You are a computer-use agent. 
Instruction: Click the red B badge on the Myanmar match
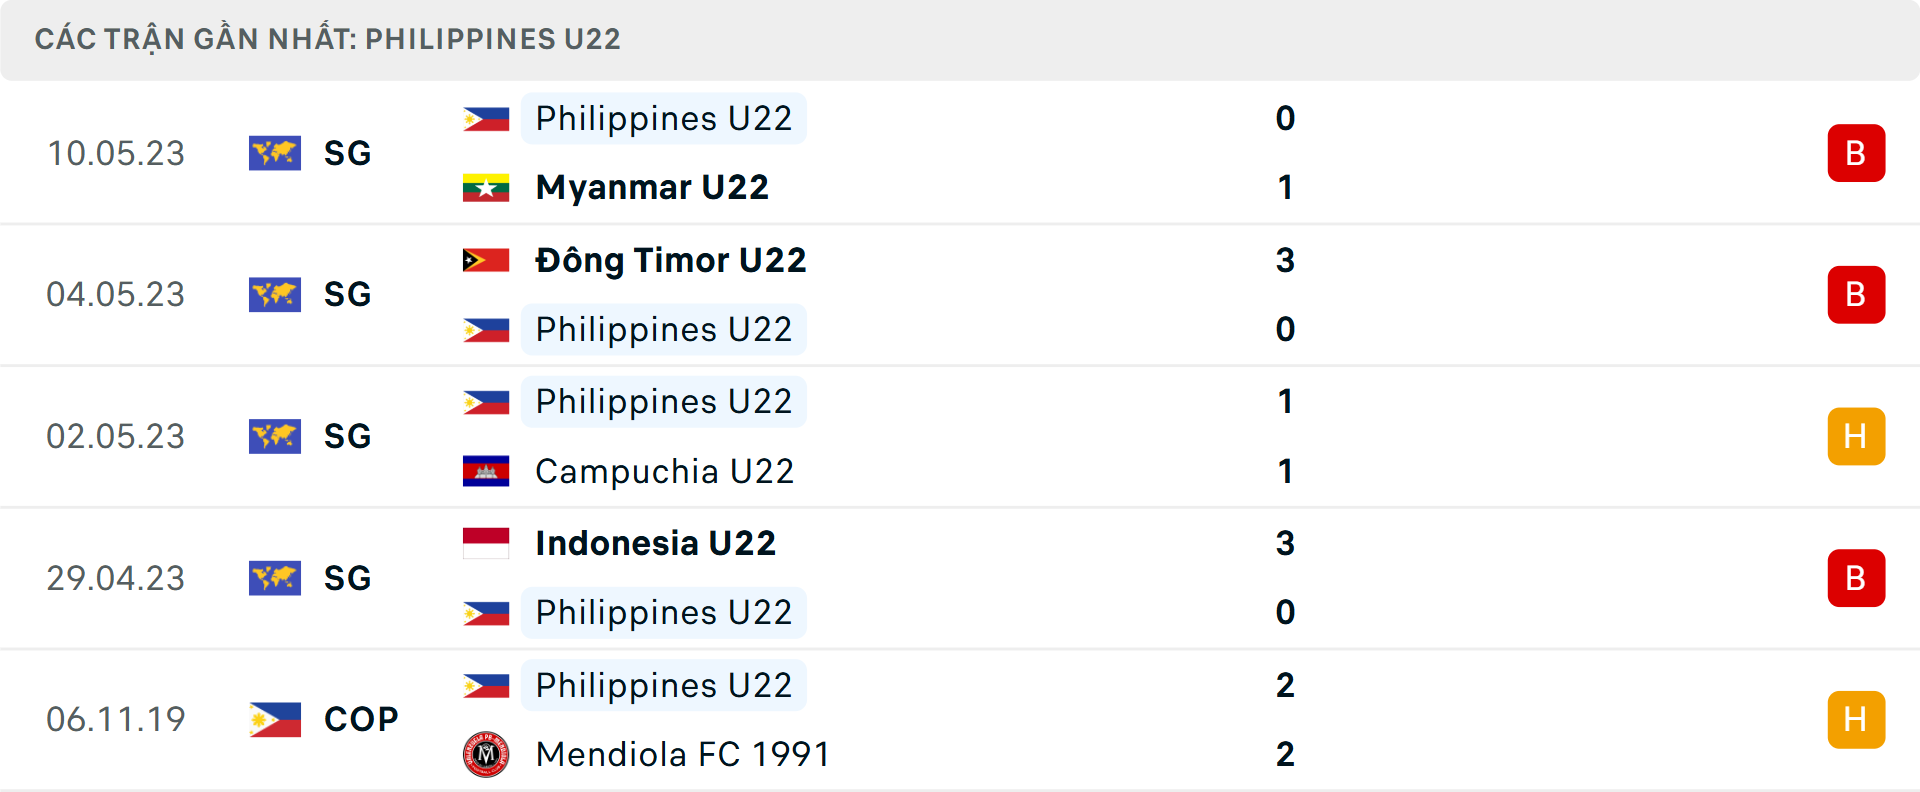[1857, 153]
